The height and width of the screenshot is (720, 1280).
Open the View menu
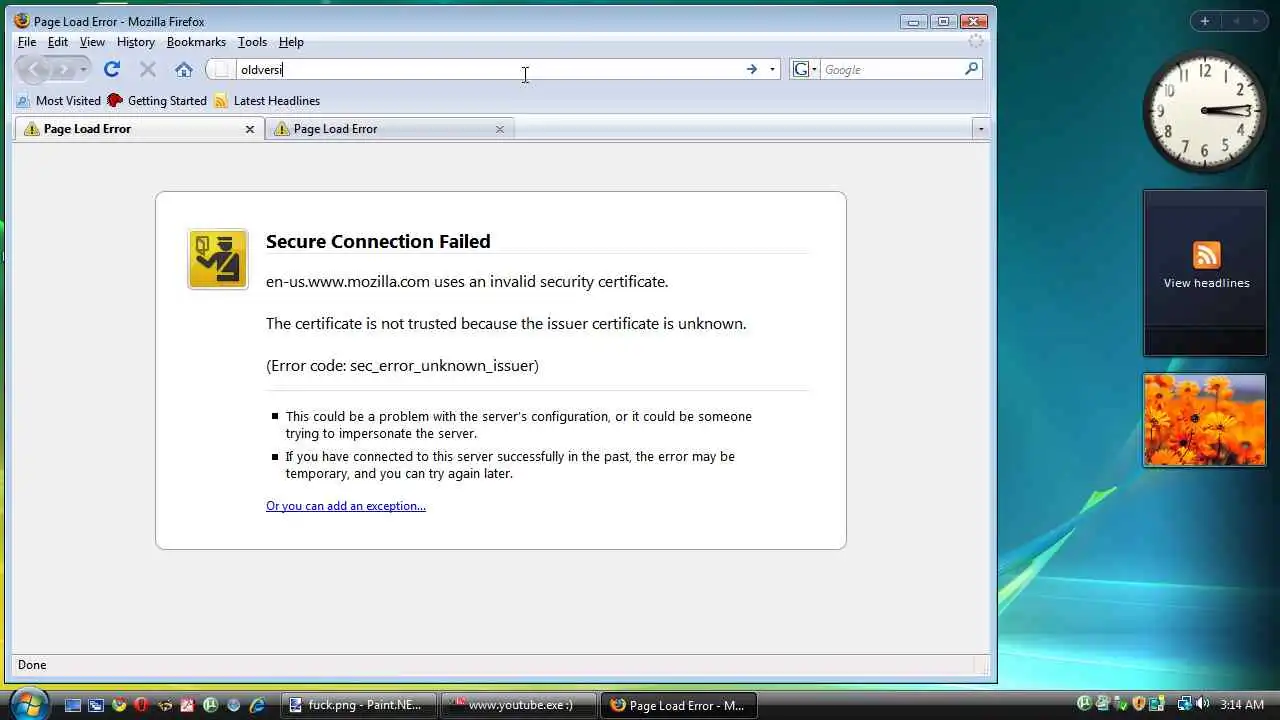[x=92, y=42]
